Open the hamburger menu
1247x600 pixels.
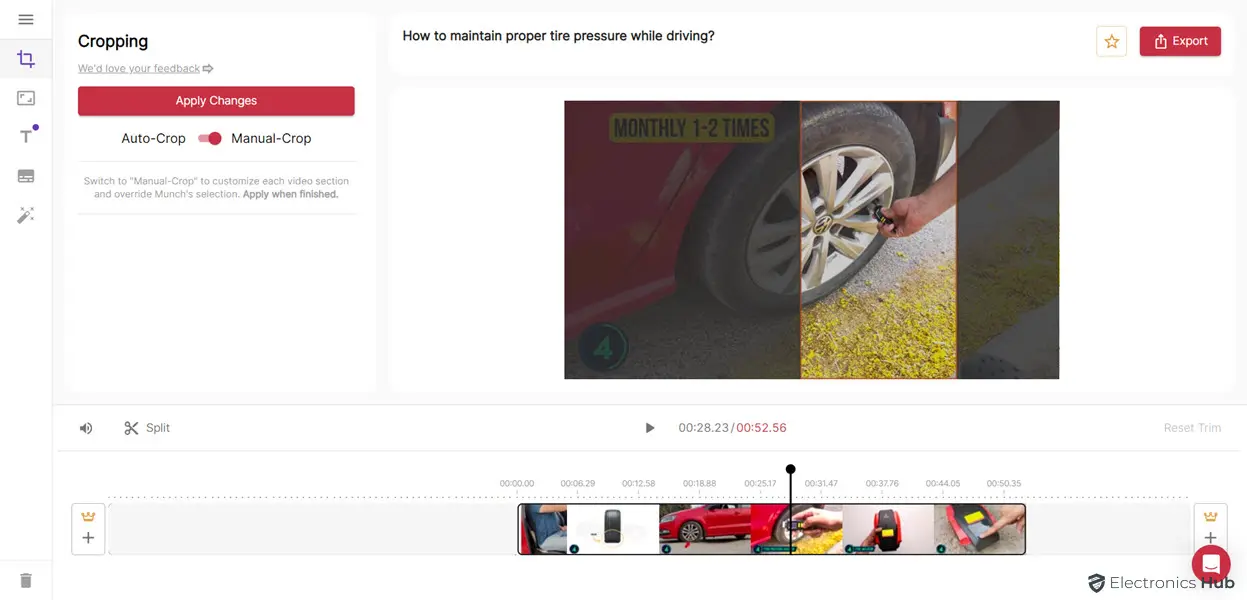[x=26, y=20]
